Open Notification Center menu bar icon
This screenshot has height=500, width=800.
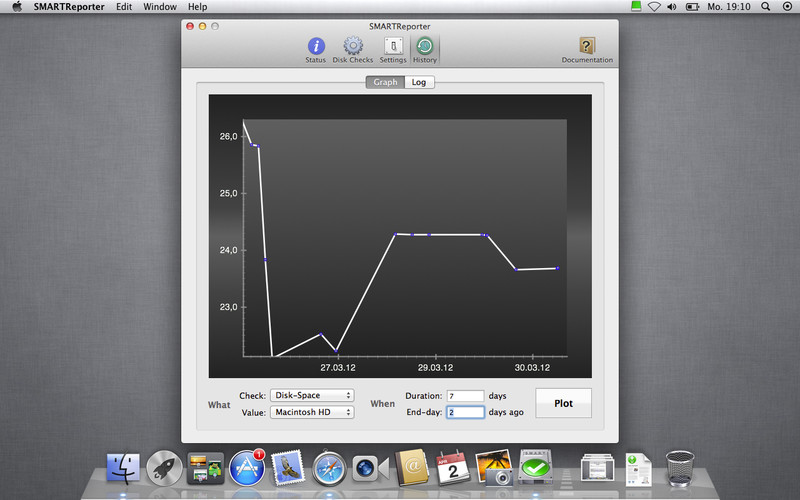[x=787, y=7]
